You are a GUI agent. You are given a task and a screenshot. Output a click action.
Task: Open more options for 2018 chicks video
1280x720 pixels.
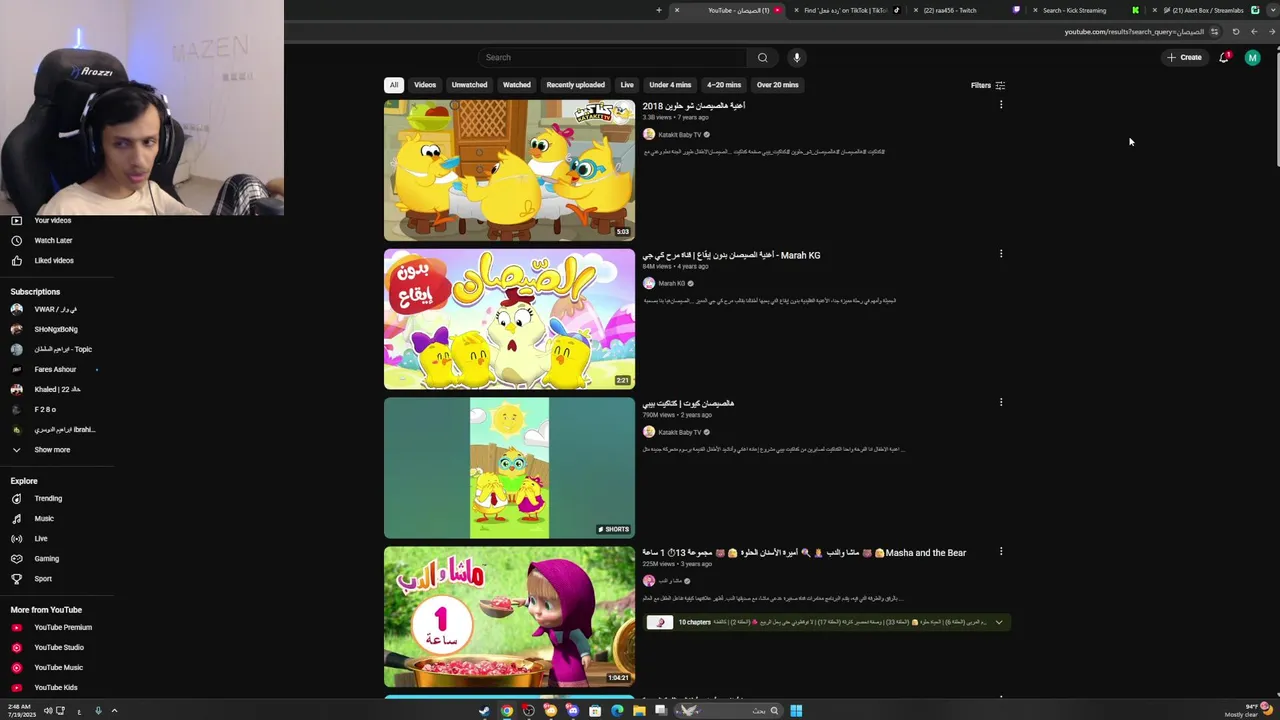(1001, 105)
